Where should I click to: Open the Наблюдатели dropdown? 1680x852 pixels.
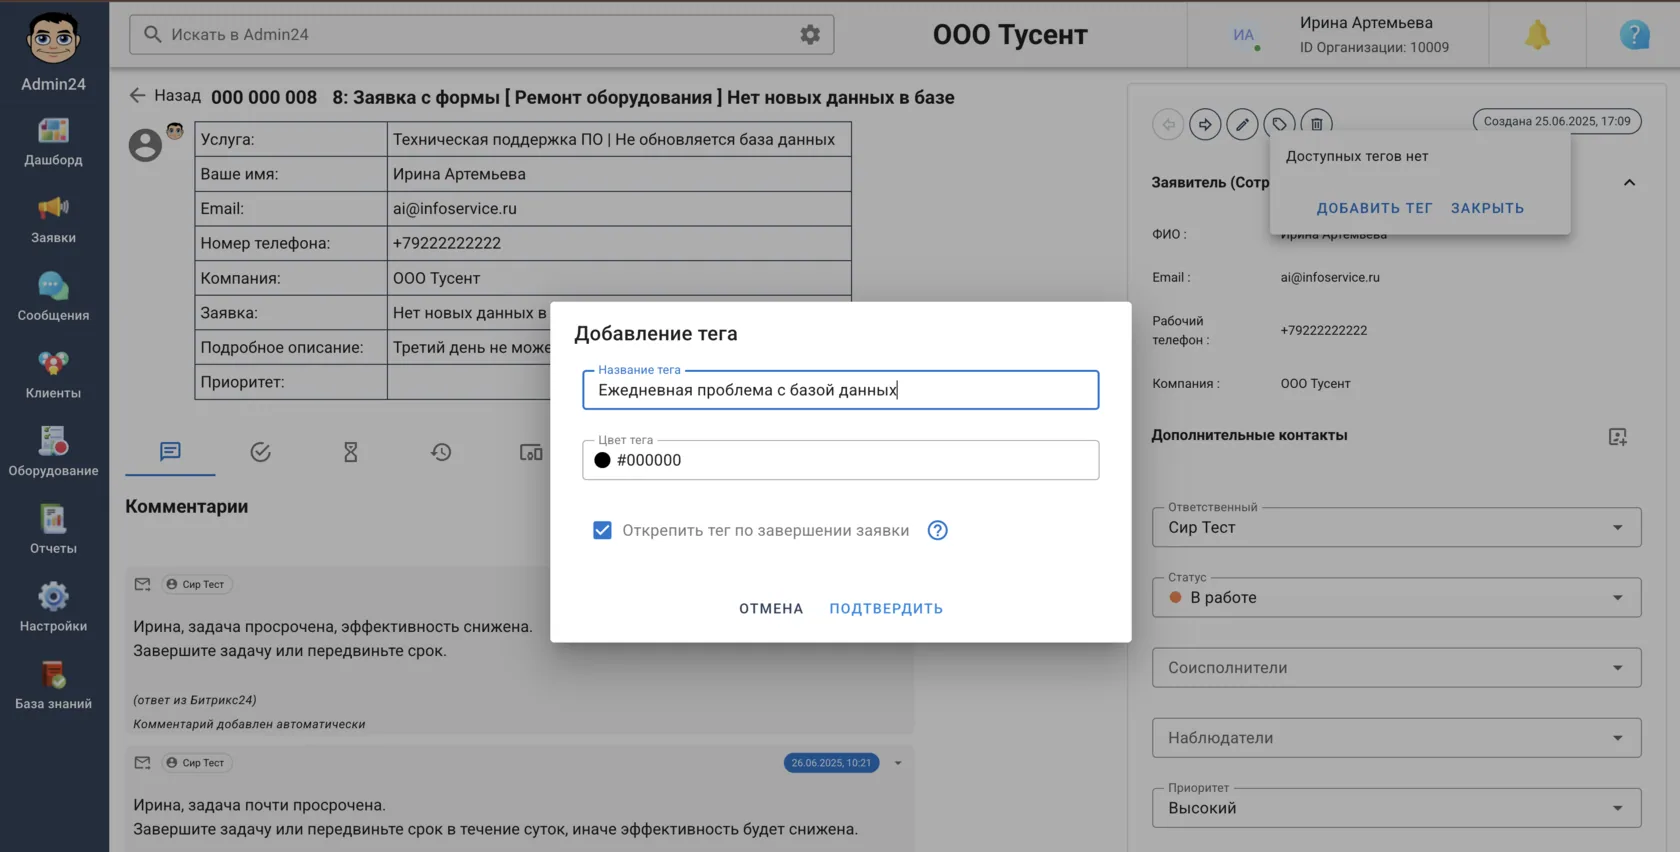[1396, 737]
